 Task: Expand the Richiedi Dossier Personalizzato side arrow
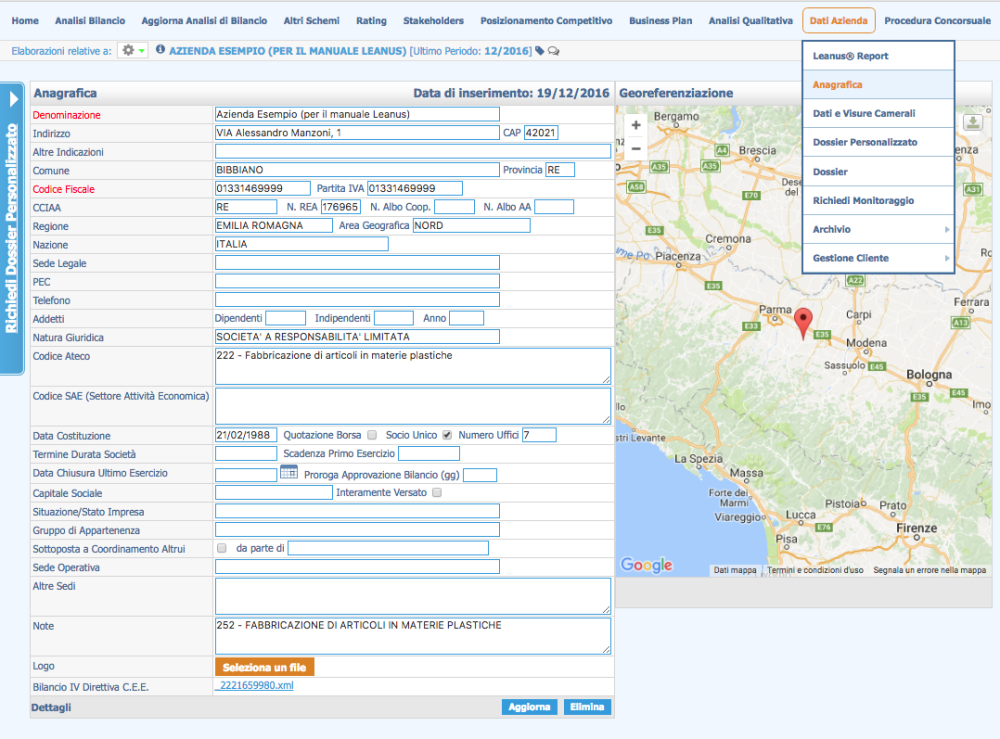13,99
